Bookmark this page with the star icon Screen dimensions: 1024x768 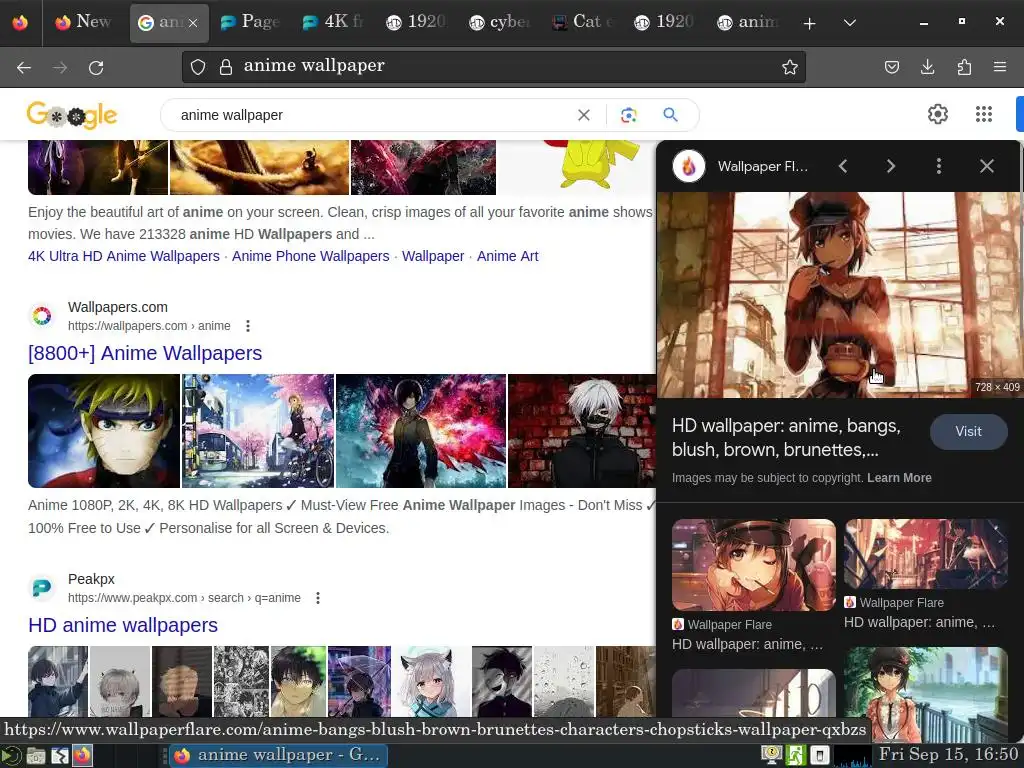790,67
